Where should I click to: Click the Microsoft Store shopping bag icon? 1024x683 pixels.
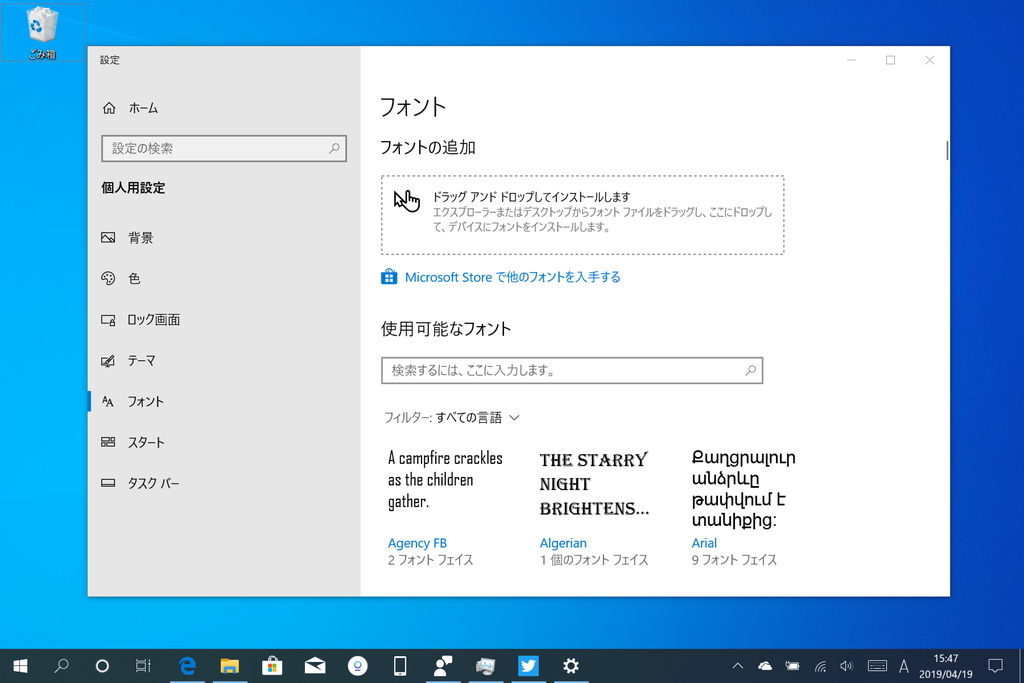click(x=389, y=276)
